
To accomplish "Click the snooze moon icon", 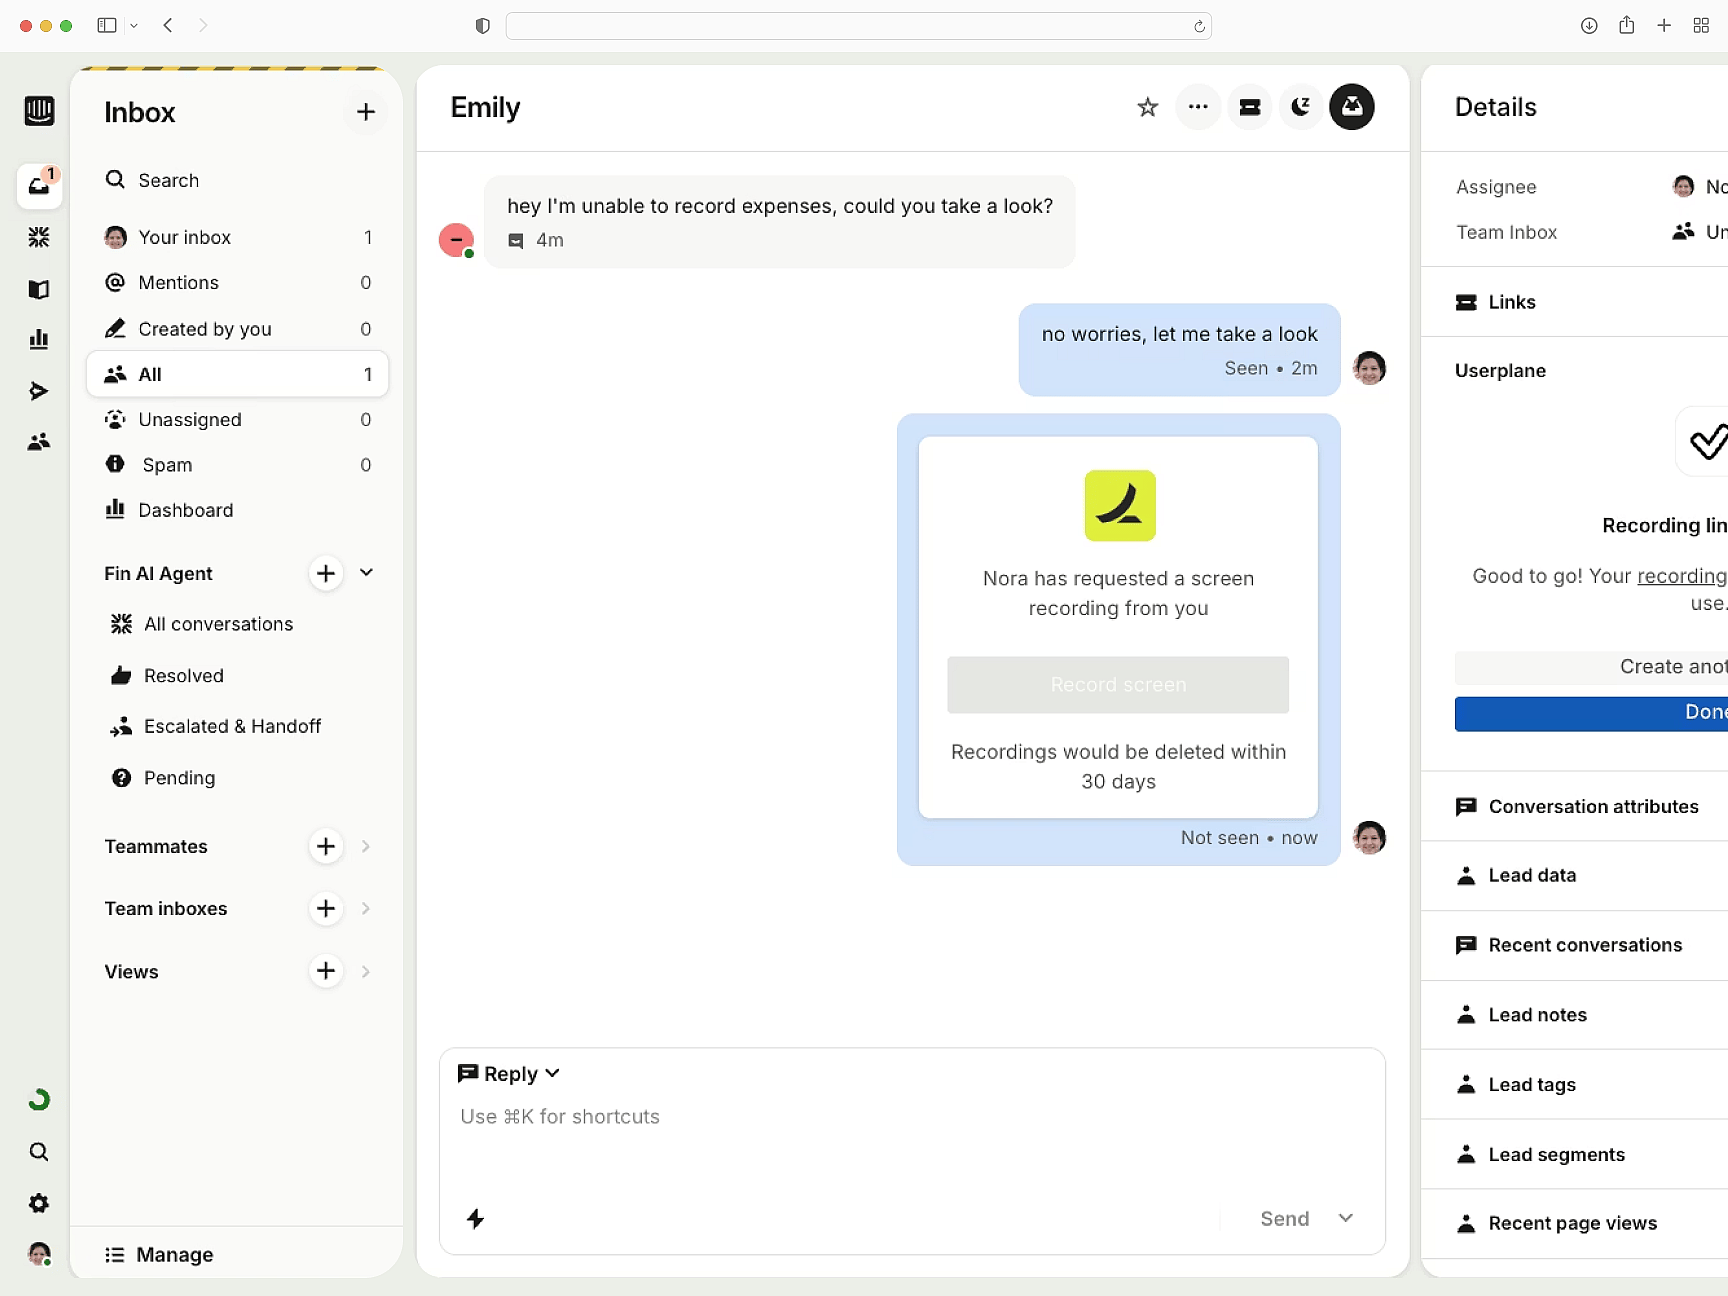I will coord(1300,107).
